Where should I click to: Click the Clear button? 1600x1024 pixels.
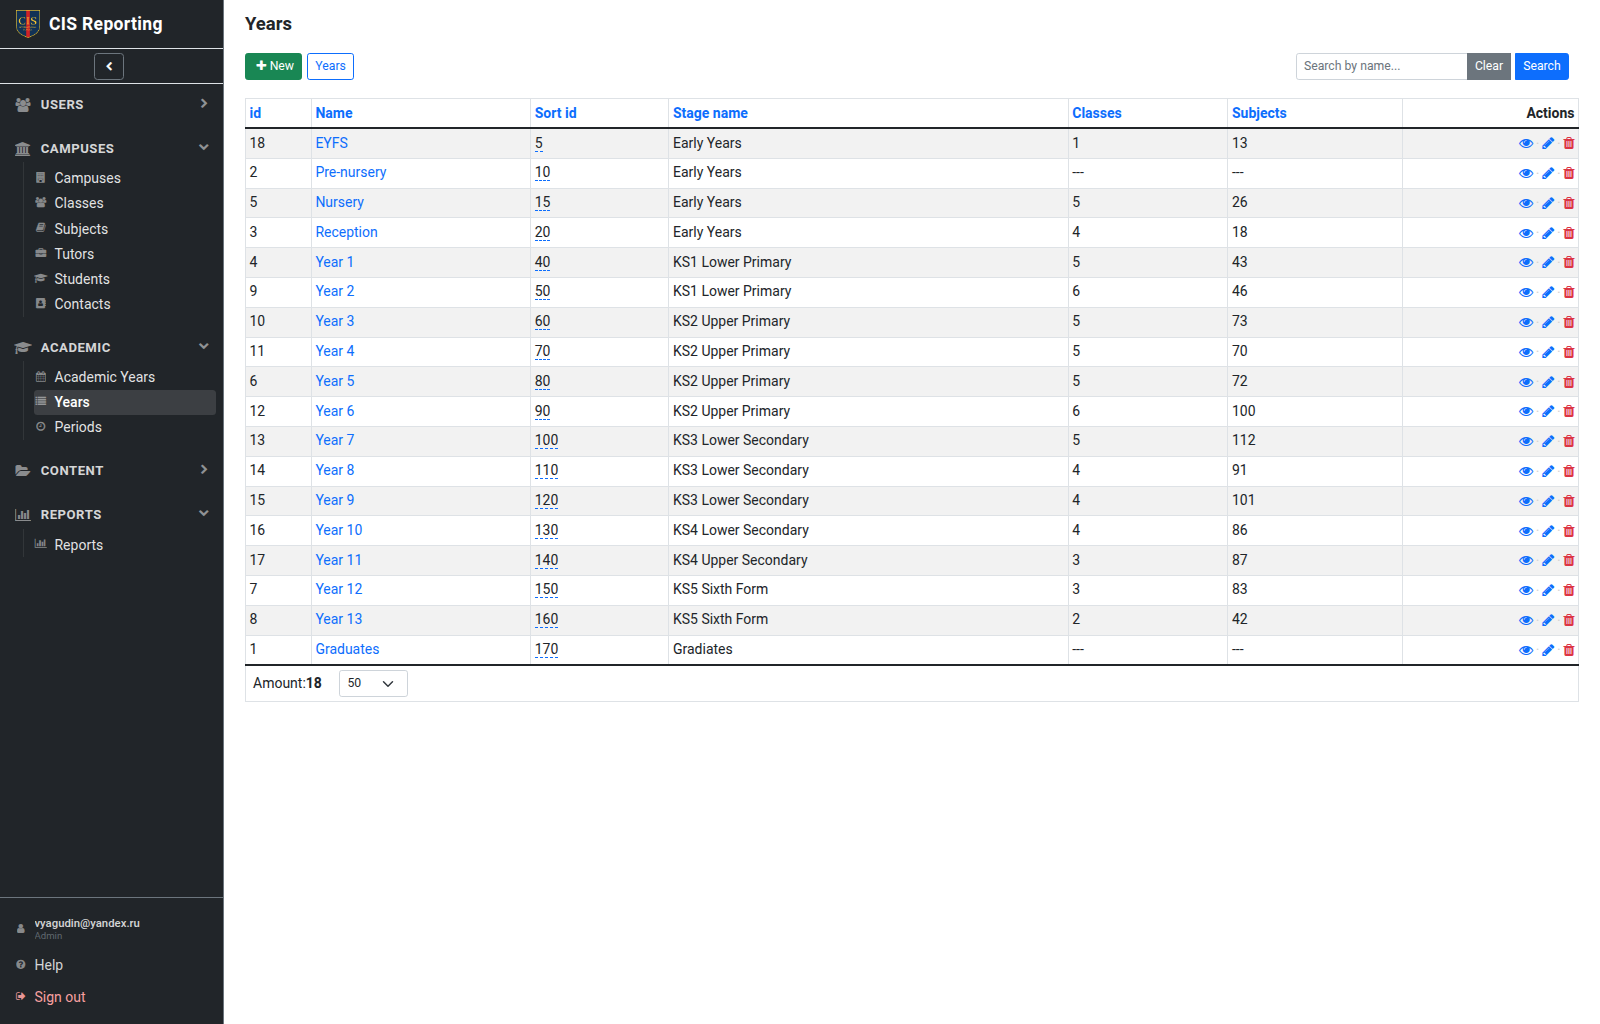pos(1489,66)
